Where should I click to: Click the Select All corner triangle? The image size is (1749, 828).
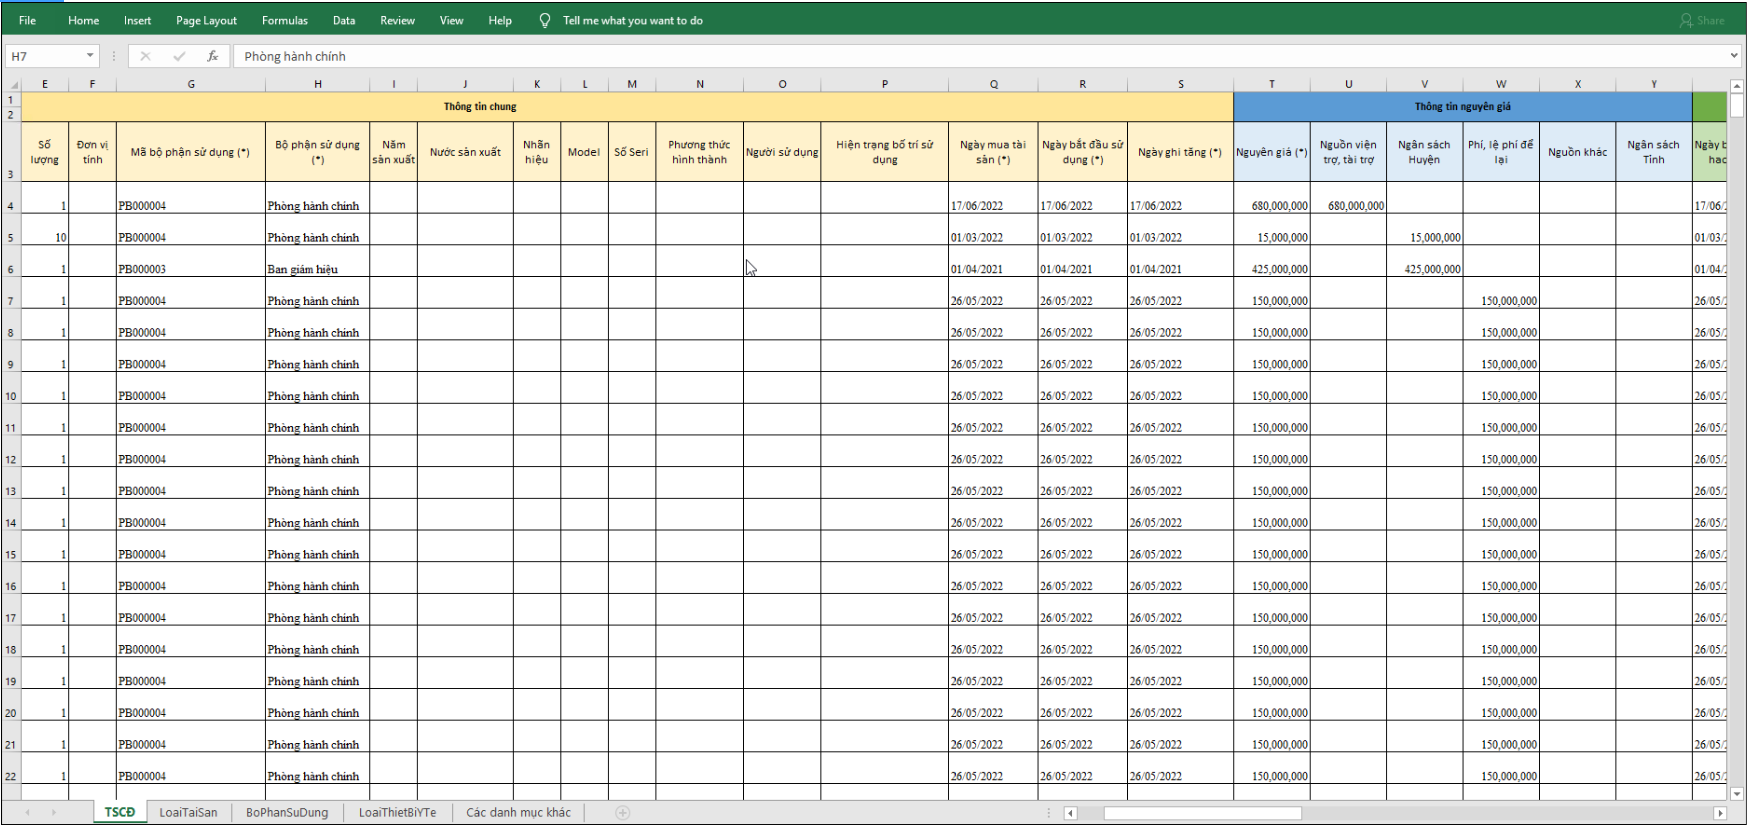[12, 85]
